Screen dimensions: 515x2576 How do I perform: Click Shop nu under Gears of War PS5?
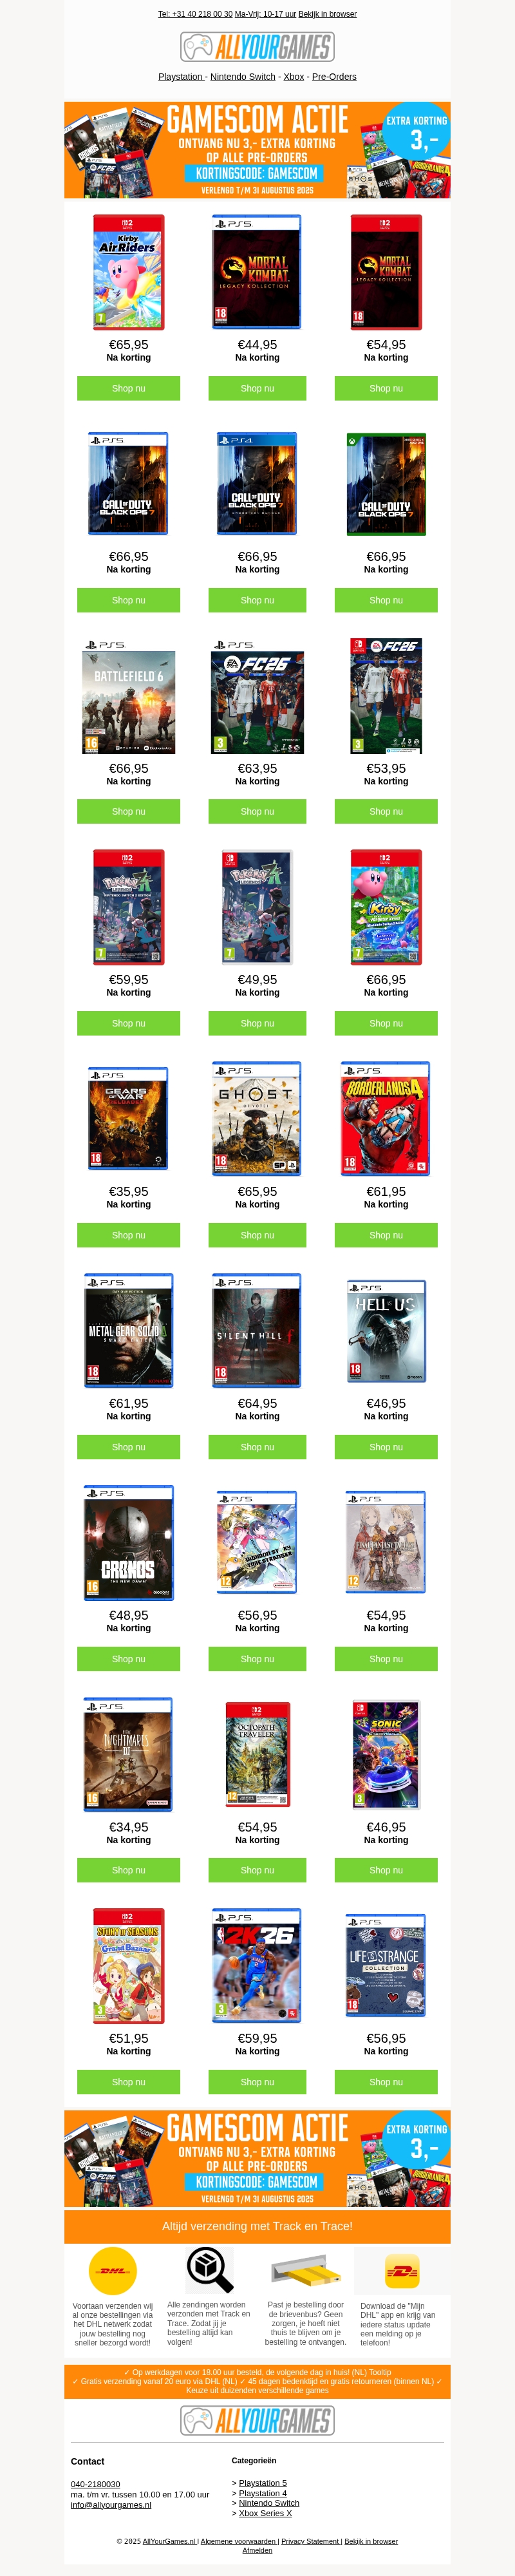pyautogui.click(x=128, y=1235)
